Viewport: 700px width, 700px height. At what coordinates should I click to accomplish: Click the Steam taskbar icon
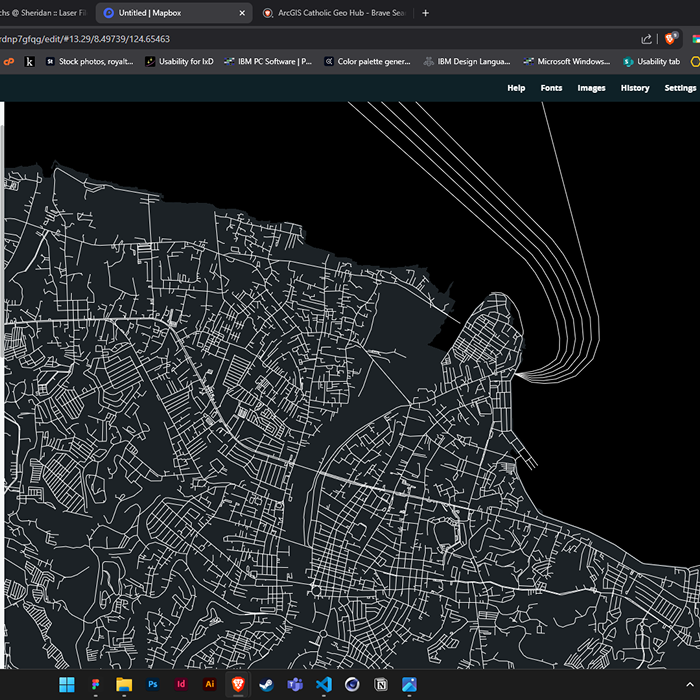pos(266,685)
